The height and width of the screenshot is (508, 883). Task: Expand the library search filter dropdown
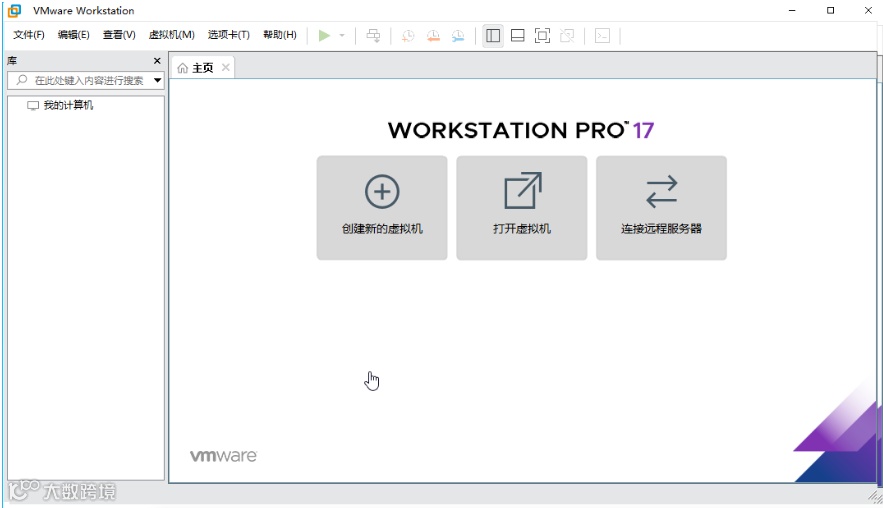(x=158, y=81)
